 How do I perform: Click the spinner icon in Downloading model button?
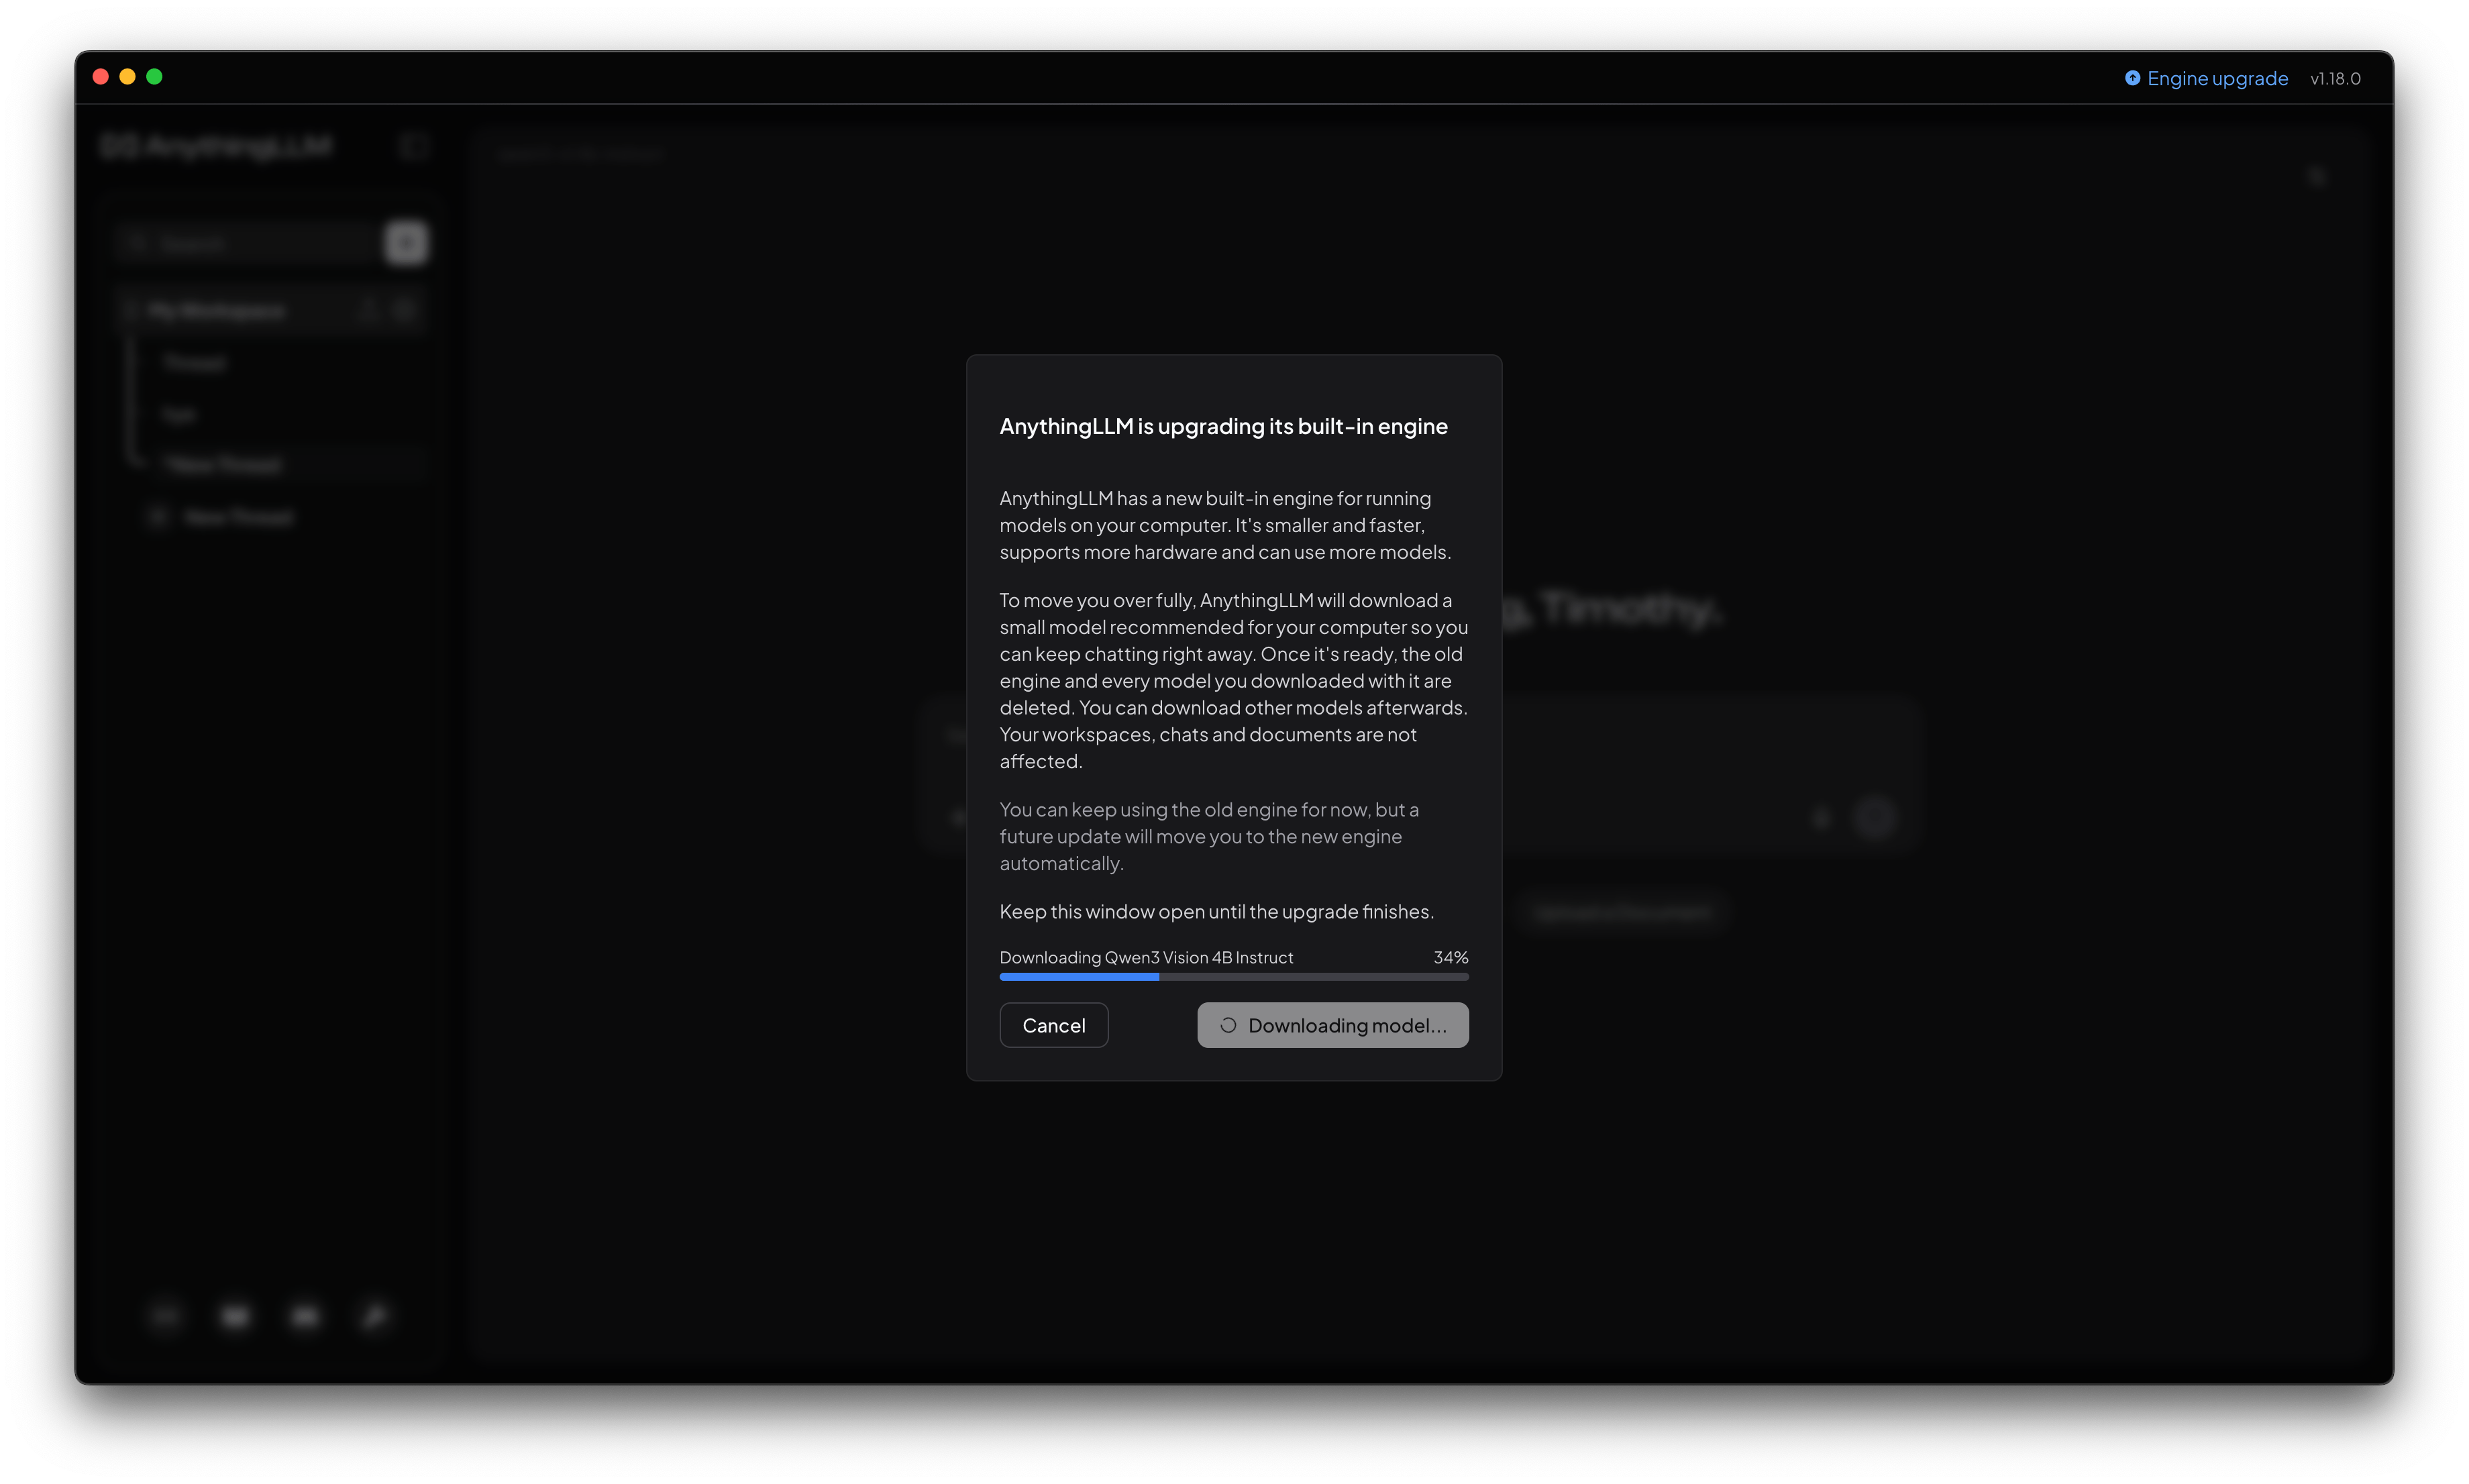1228,1025
